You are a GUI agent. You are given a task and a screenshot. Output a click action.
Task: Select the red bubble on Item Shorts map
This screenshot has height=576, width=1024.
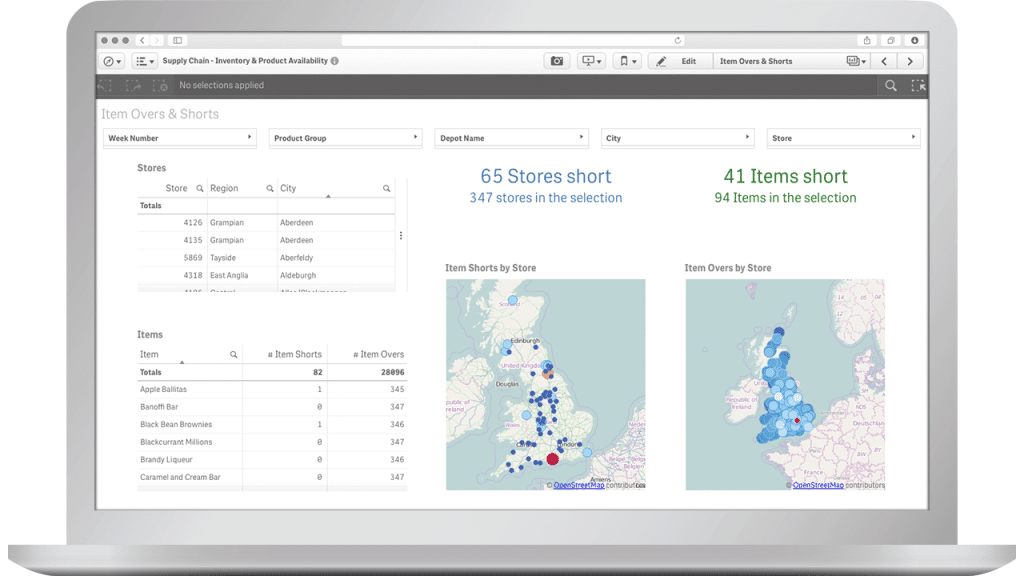click(x=555, y=458)
